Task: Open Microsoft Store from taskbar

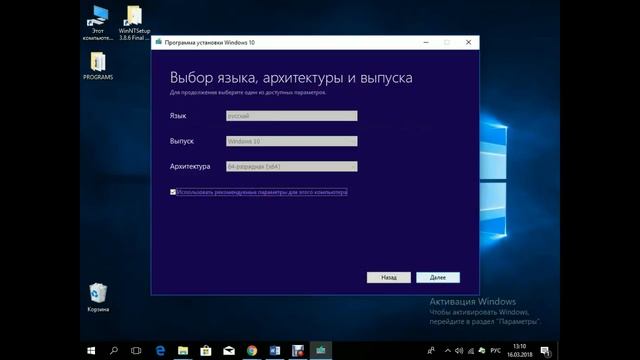Action: point(206,351)
